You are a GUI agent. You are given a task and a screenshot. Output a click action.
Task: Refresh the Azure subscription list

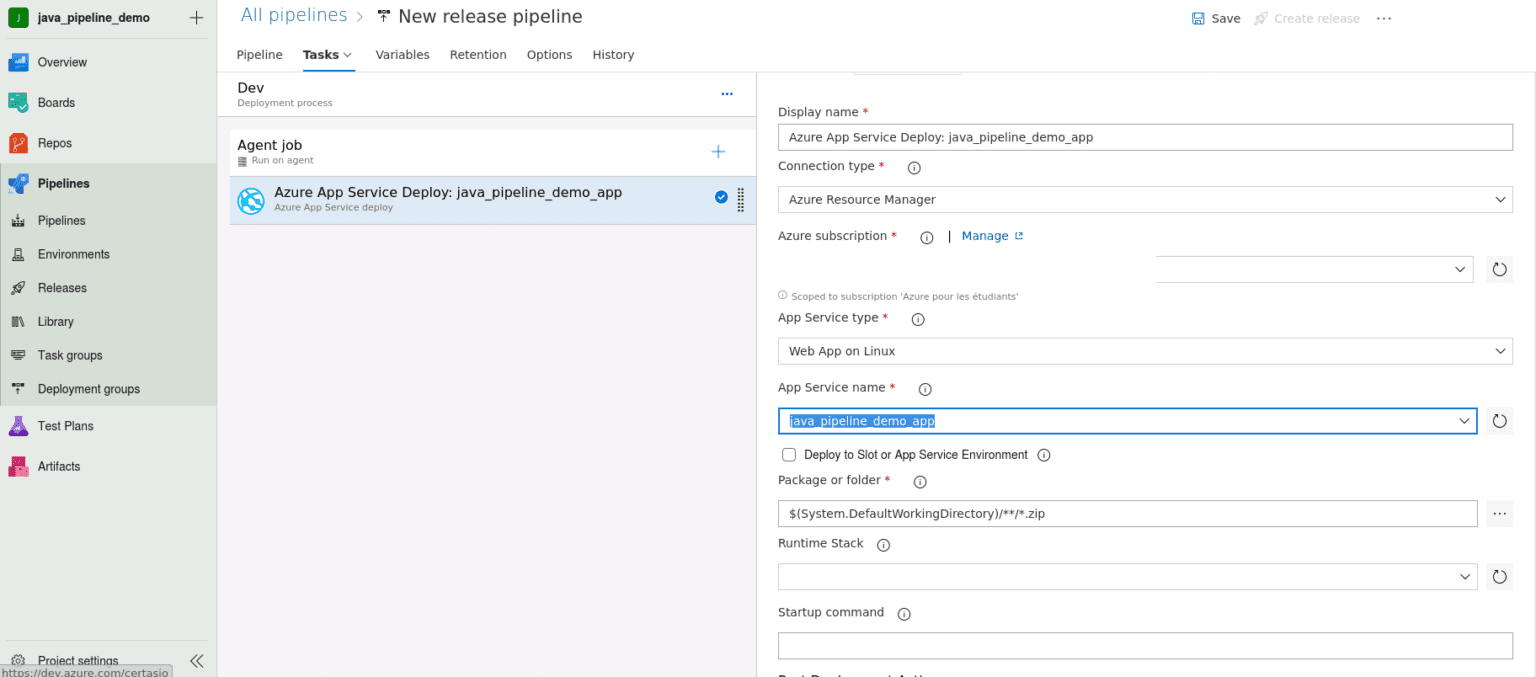1499,269
